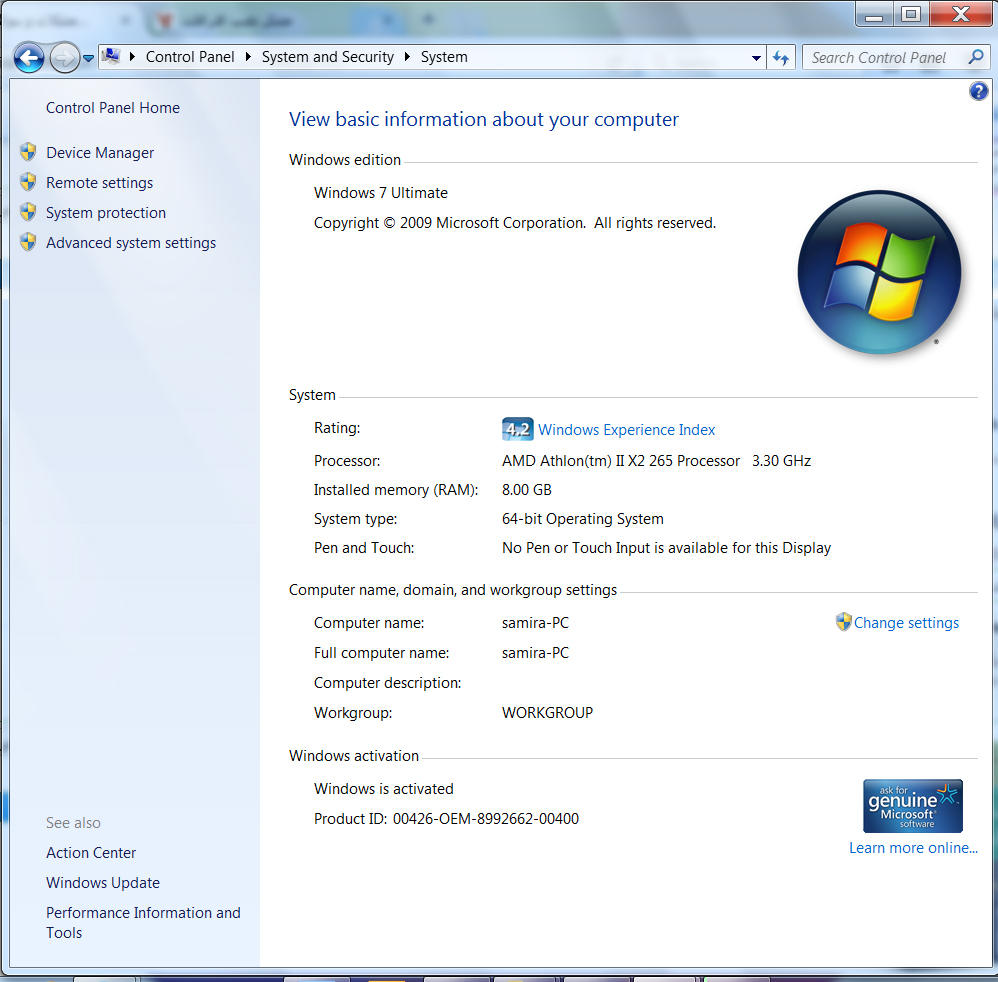Maximize the System window

[x=911, y=14]
